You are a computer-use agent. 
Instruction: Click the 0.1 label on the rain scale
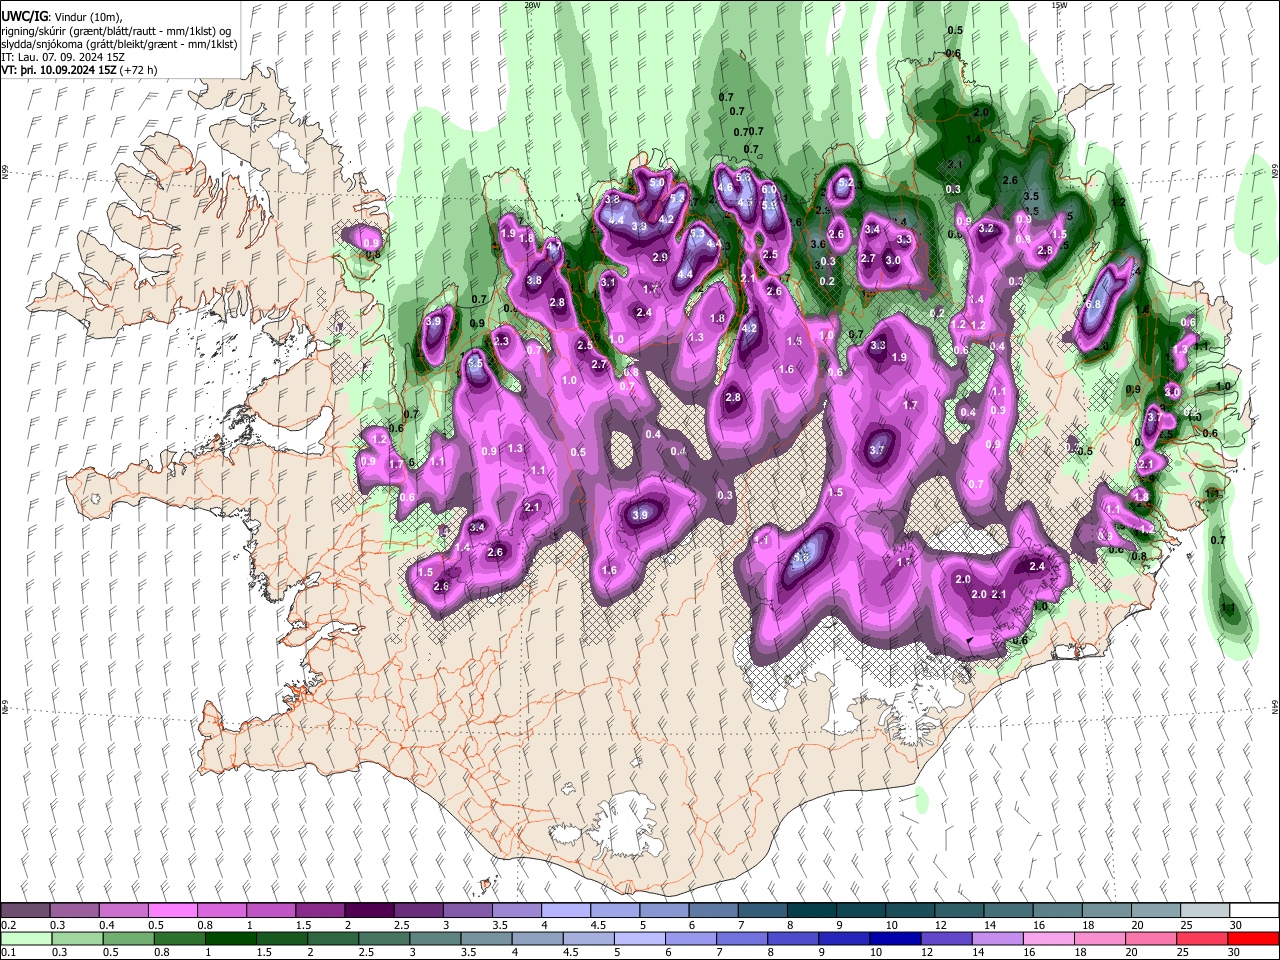[x=7, y=952]
